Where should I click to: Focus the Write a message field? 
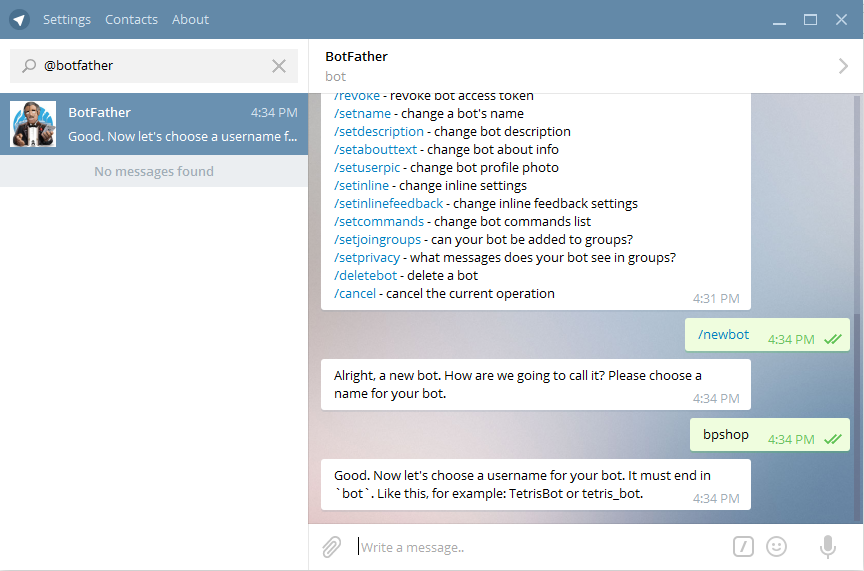[540, 547]
